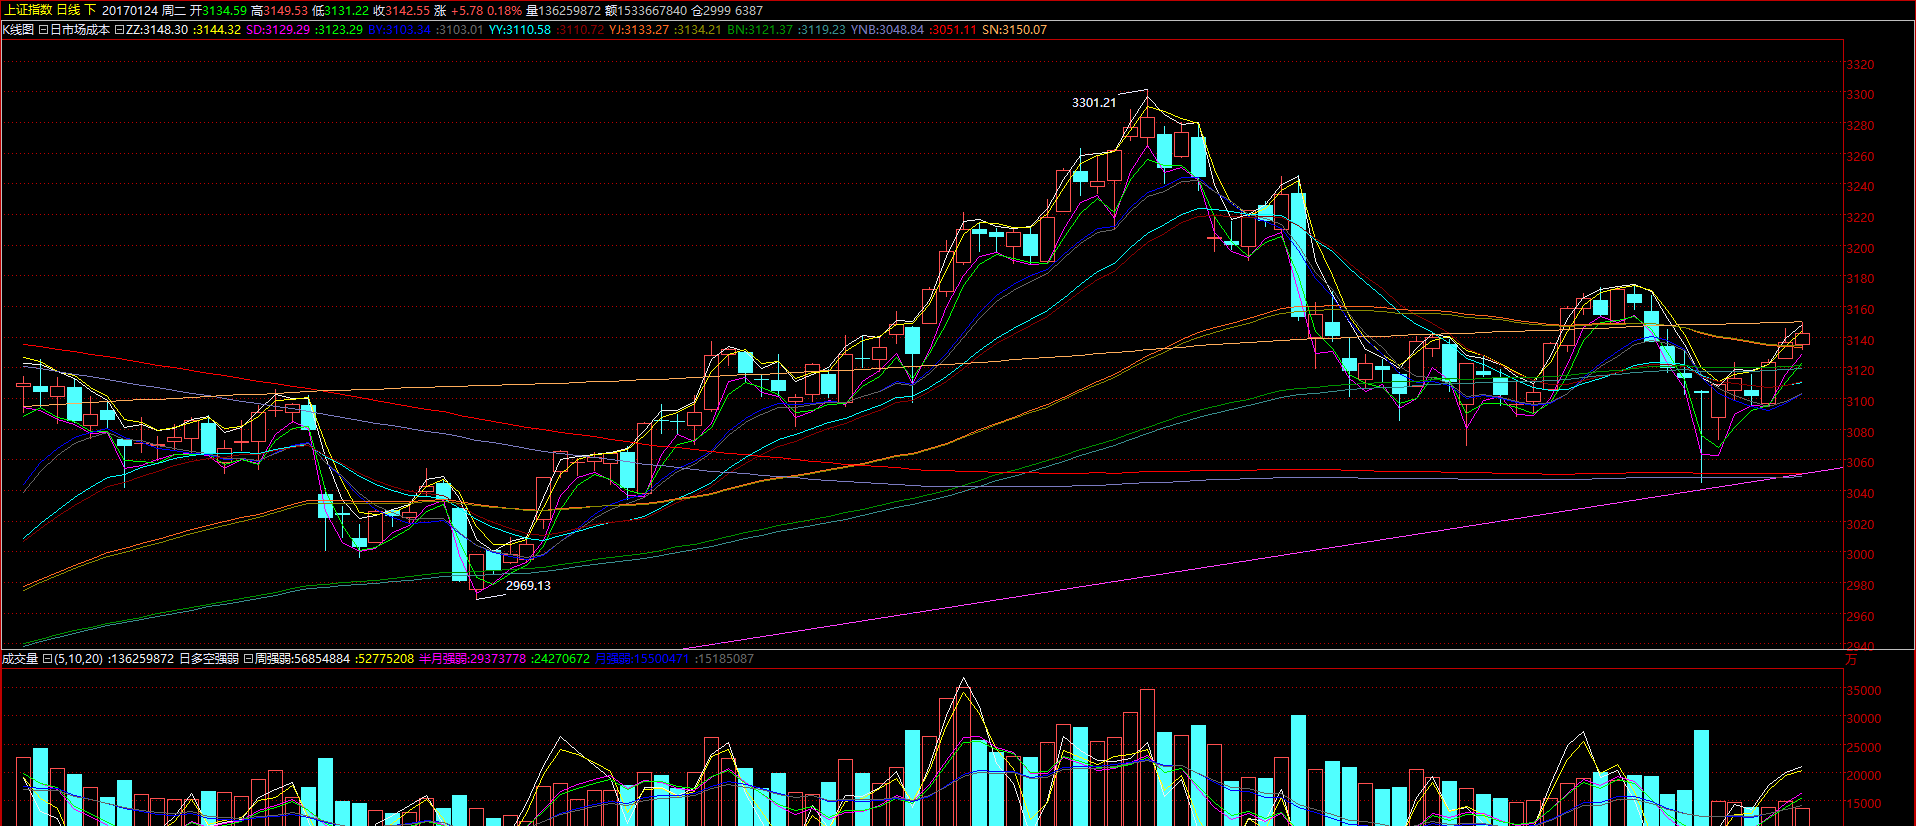
Task: Click the date 20170124 in header
Action: point(129,10)
